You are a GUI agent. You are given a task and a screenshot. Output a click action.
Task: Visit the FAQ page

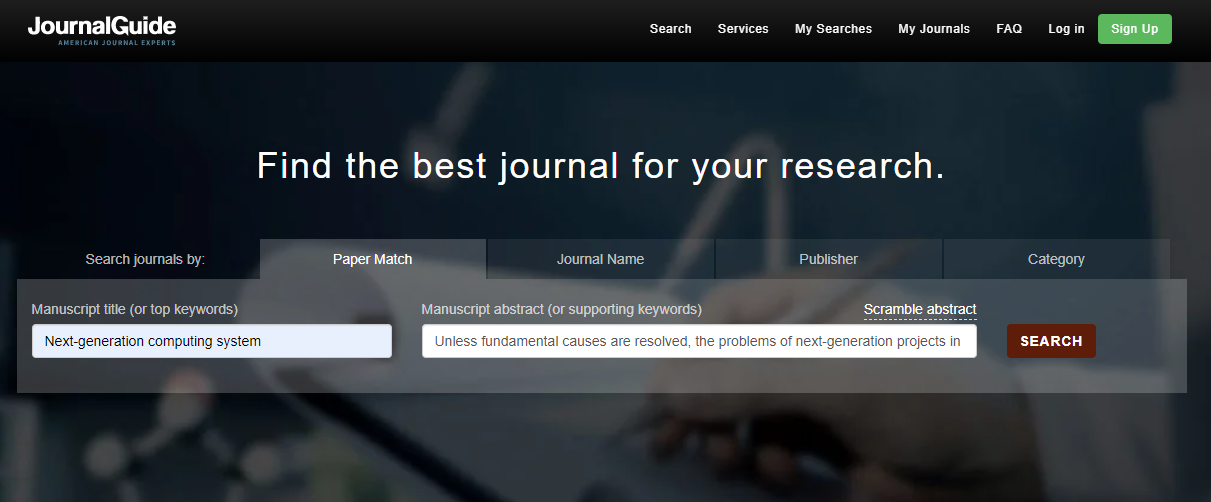click(1009, 29)
